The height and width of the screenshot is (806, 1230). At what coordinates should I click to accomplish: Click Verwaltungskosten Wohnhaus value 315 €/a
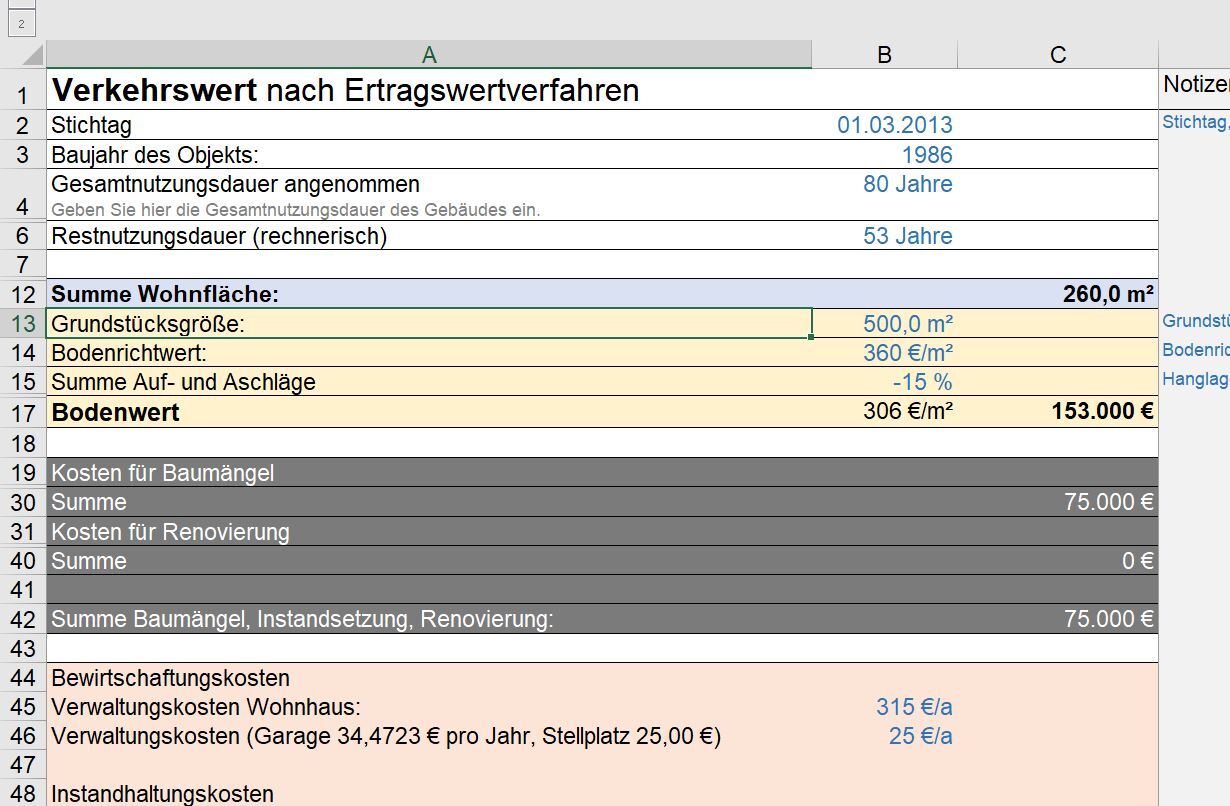click(913, 707)
